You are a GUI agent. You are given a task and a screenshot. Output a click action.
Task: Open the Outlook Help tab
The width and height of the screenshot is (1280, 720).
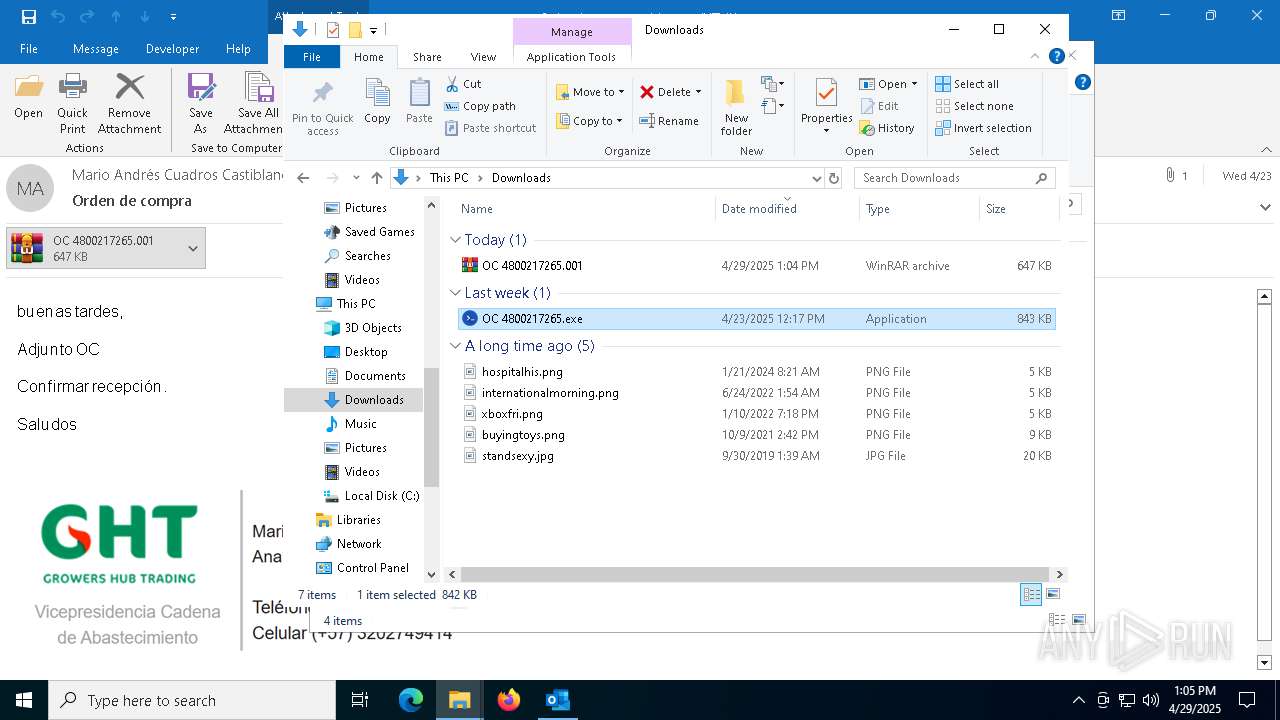point(238,49)
